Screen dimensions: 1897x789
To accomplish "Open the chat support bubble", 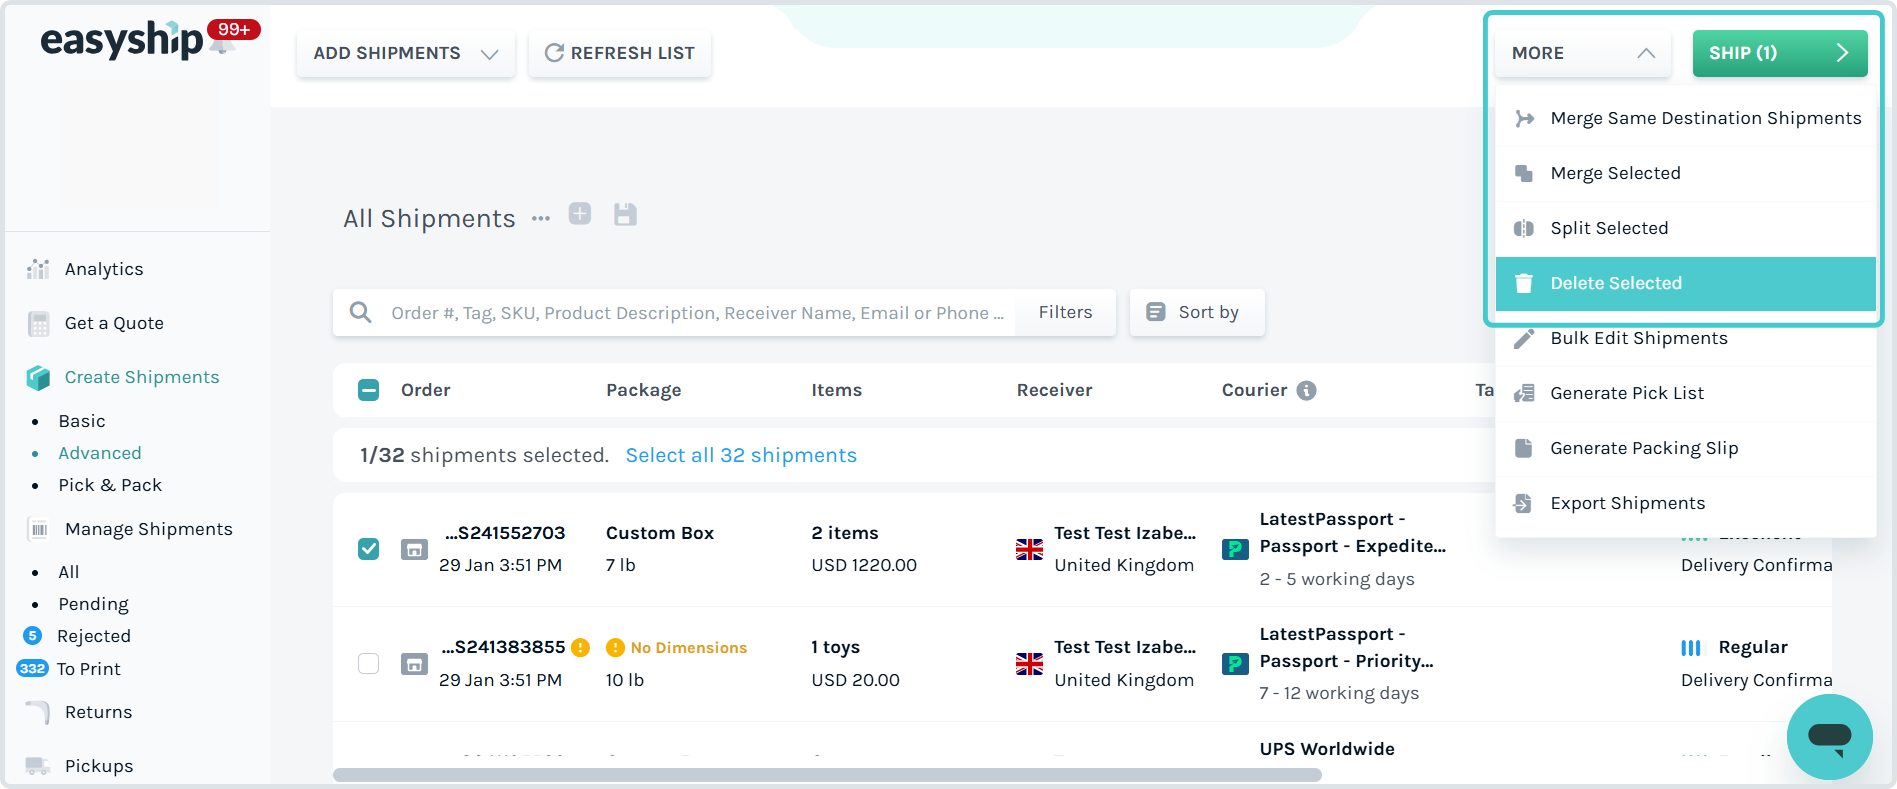I will pyautogui.click(x=1829, y=737).
